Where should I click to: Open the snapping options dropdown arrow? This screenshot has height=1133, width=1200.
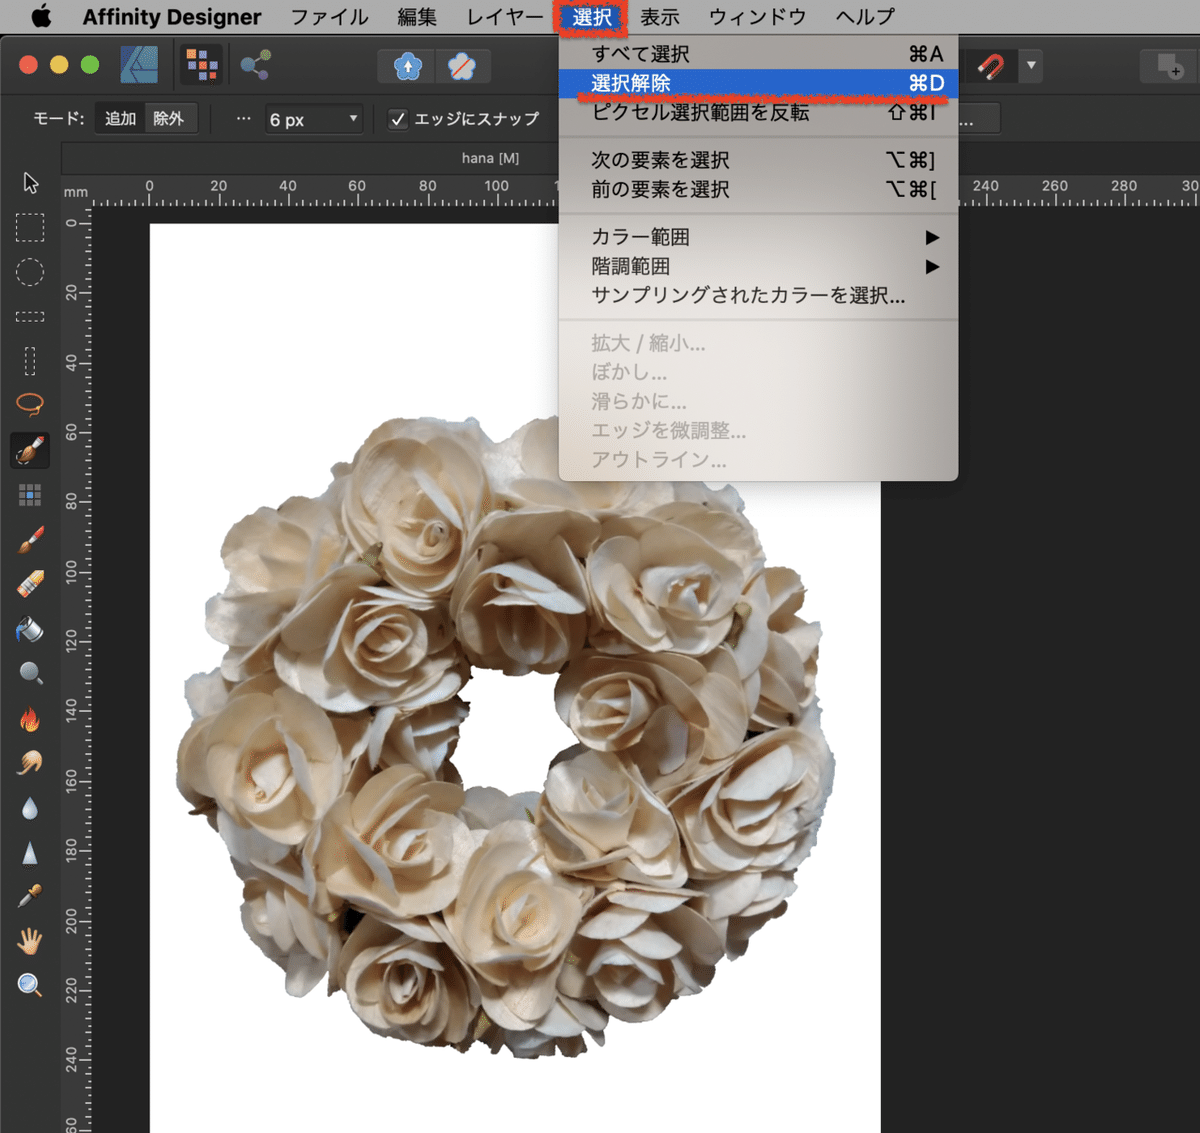[x=1031, y=67]
